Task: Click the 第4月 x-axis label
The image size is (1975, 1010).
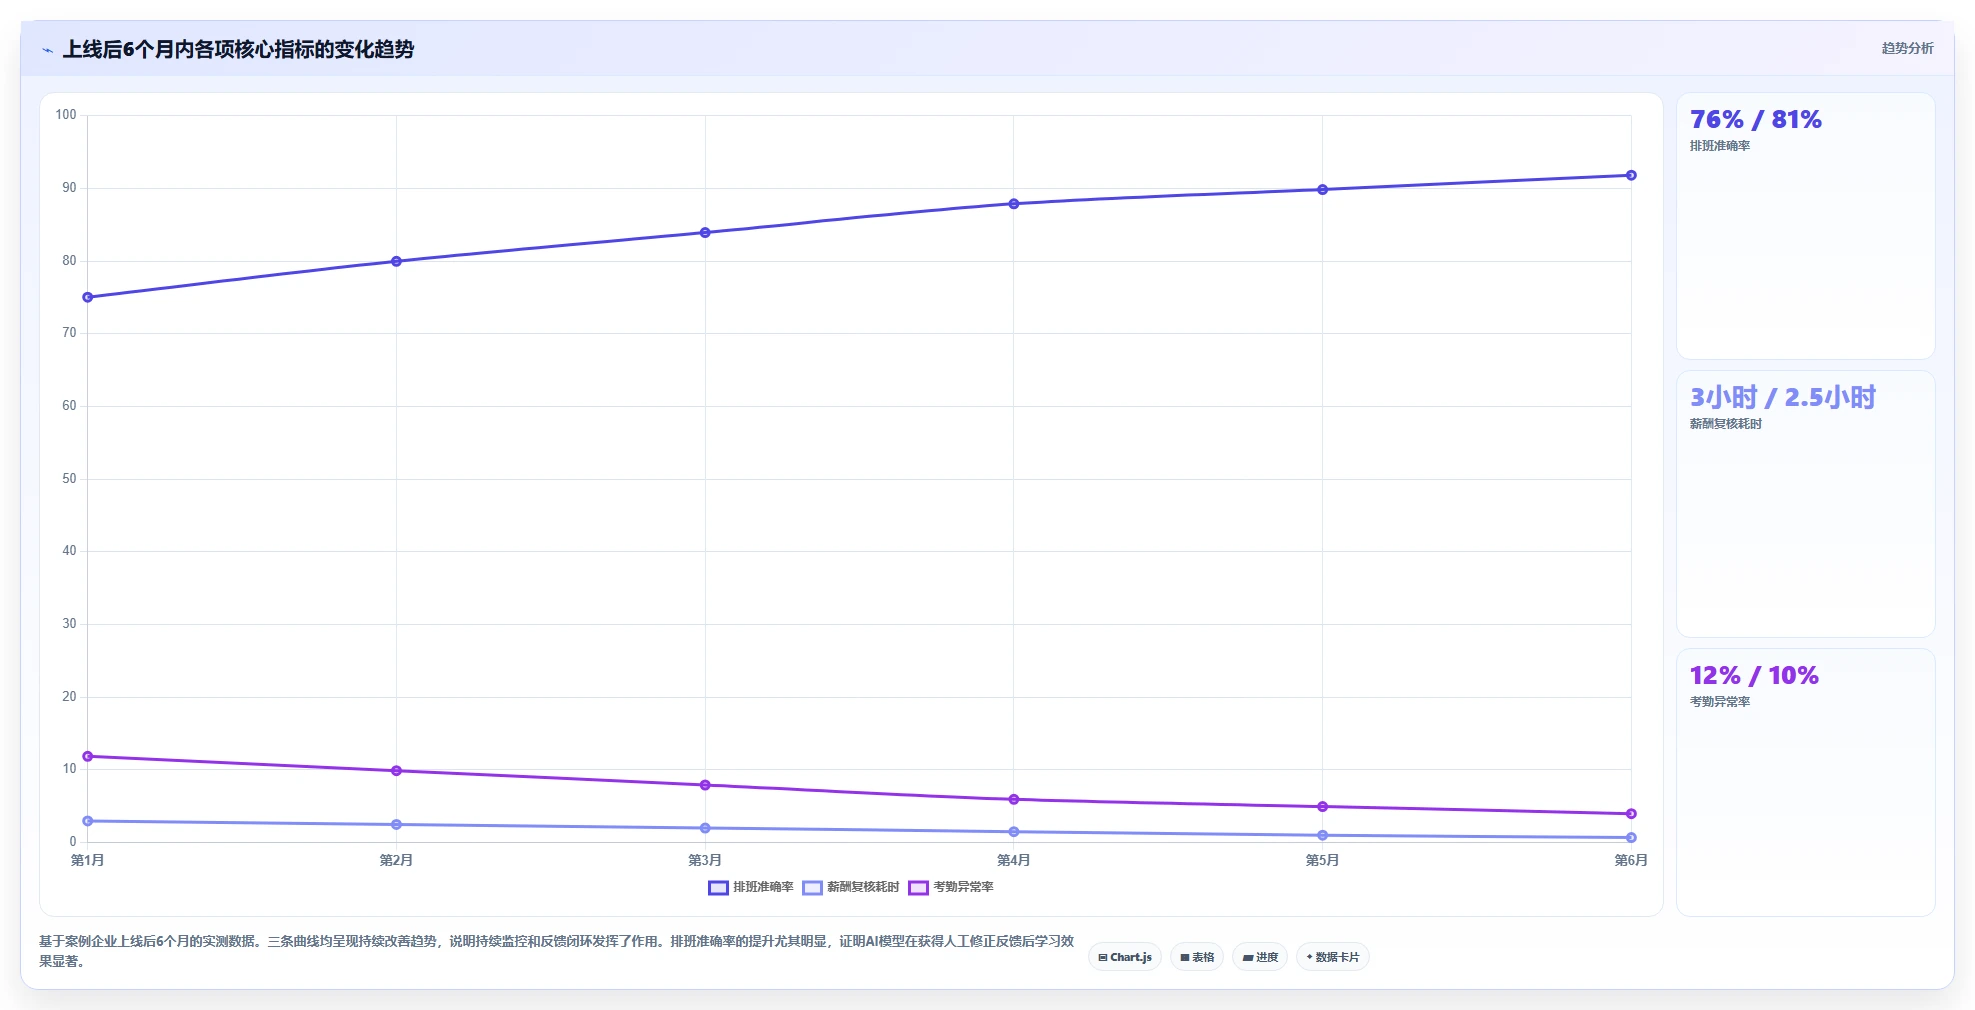Action: tap(1014, 860)
